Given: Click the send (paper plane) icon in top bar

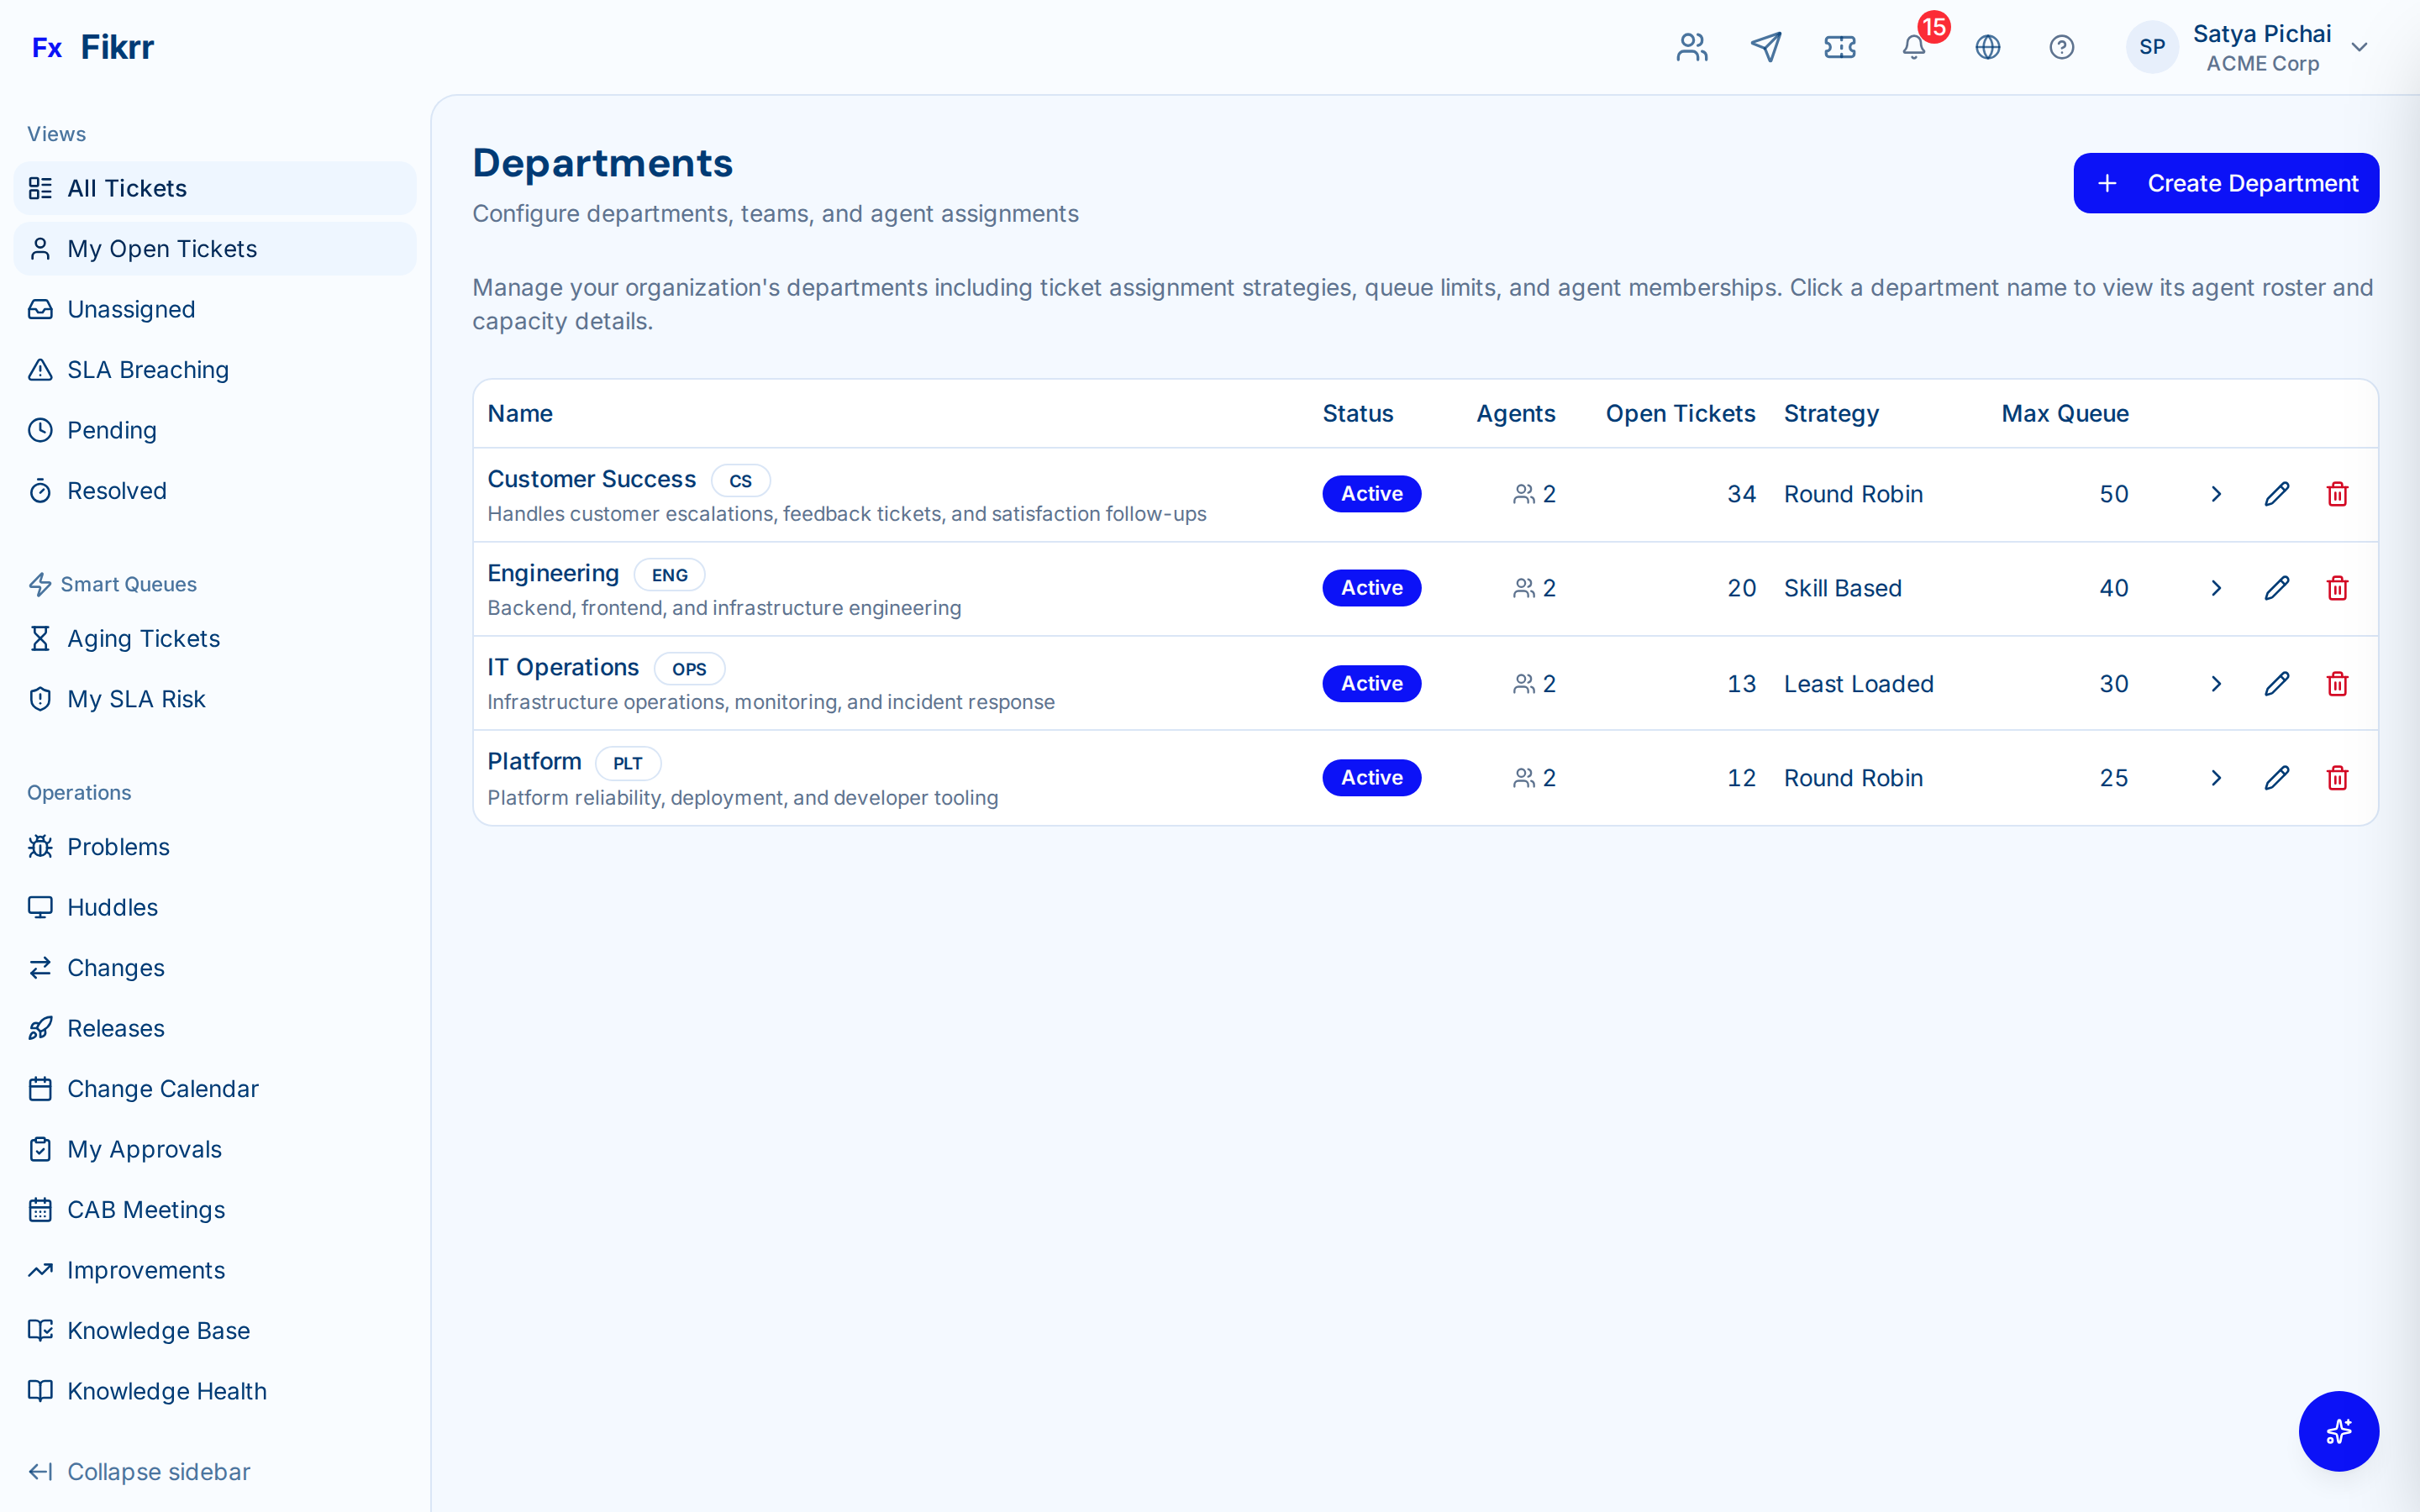Looking at the screenshot, I should 1766,47.
